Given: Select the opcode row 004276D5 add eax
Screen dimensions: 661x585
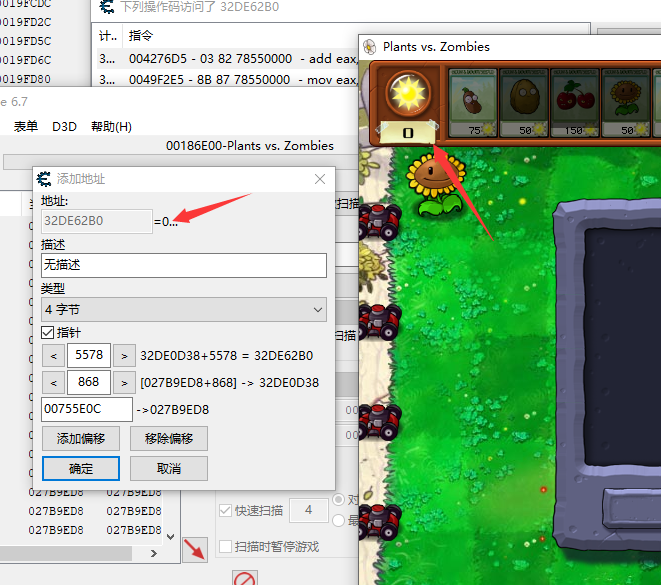Looking at the screenshot, I should [228, 59].
